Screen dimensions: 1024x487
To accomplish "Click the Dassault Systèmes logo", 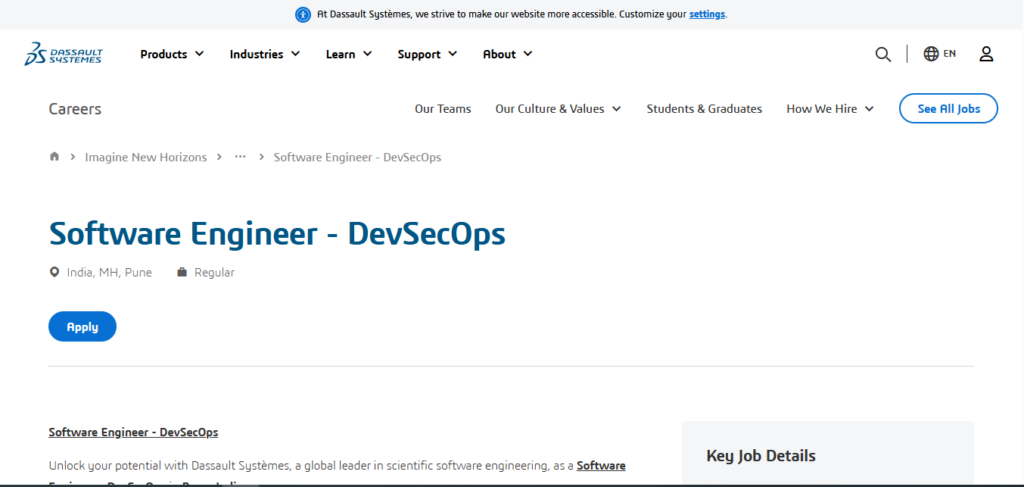I will [63, 54].
